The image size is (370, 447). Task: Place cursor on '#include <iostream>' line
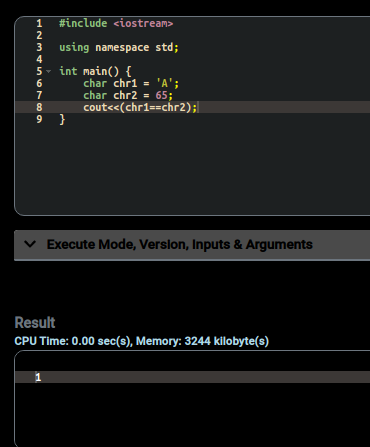tap(116, 23)
